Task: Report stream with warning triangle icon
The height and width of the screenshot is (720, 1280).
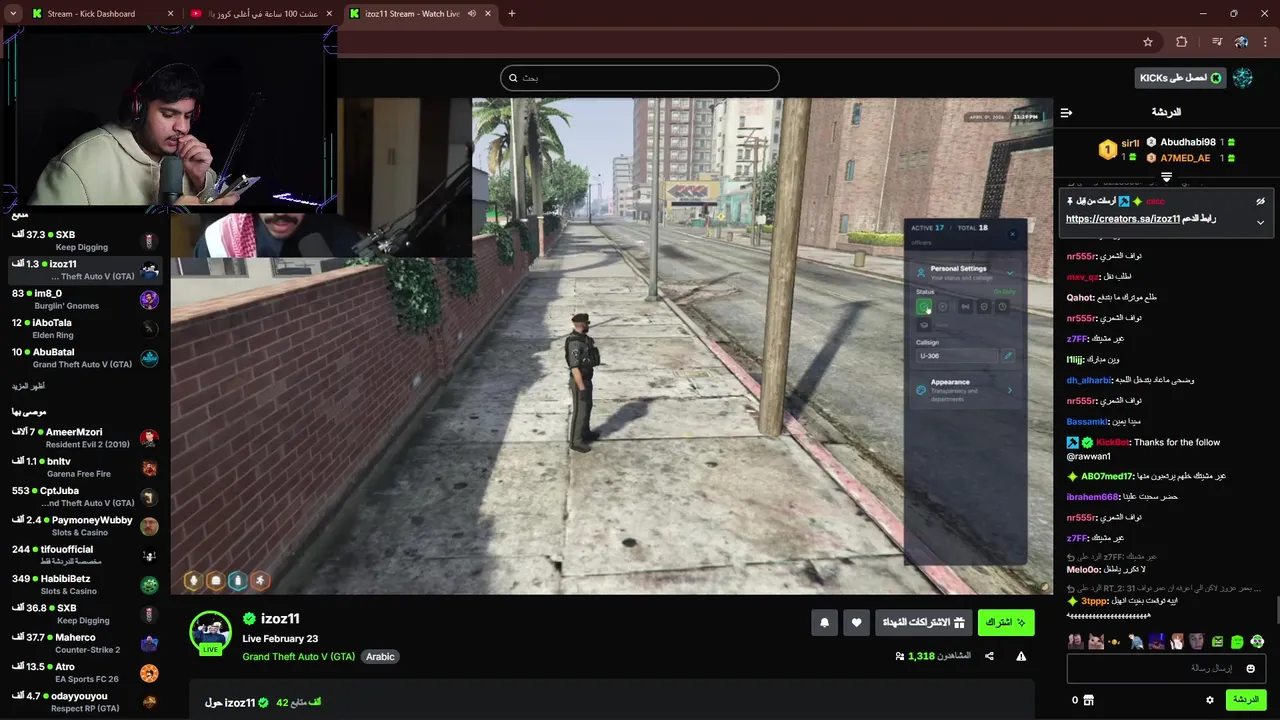Action: tap(1021, 656)
